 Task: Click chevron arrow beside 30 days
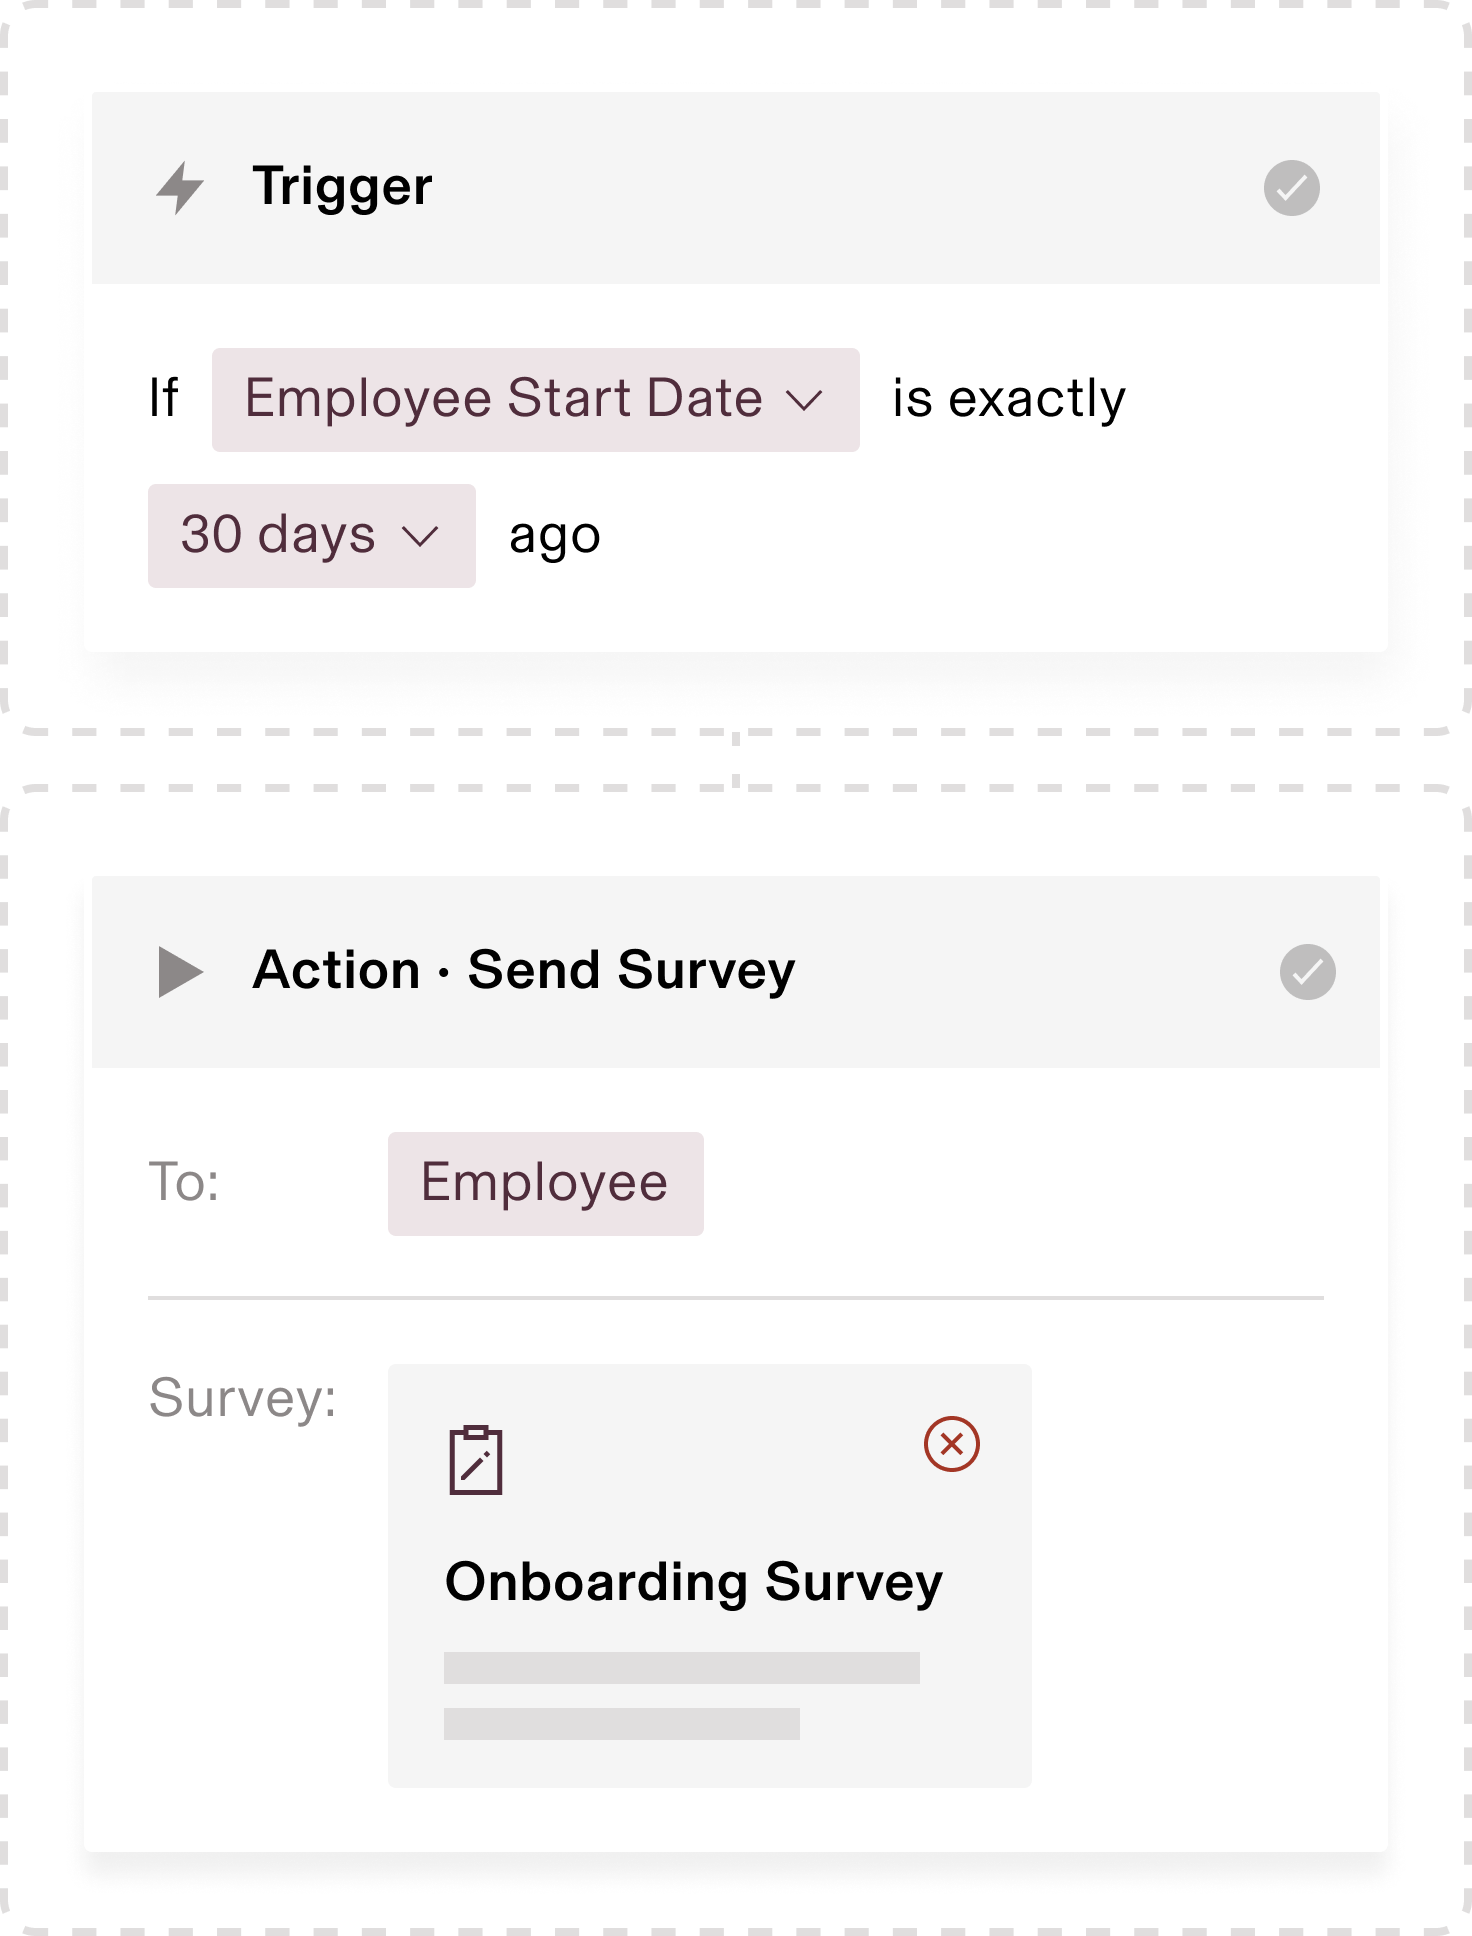pyautogui.click(x=420, y=537)
